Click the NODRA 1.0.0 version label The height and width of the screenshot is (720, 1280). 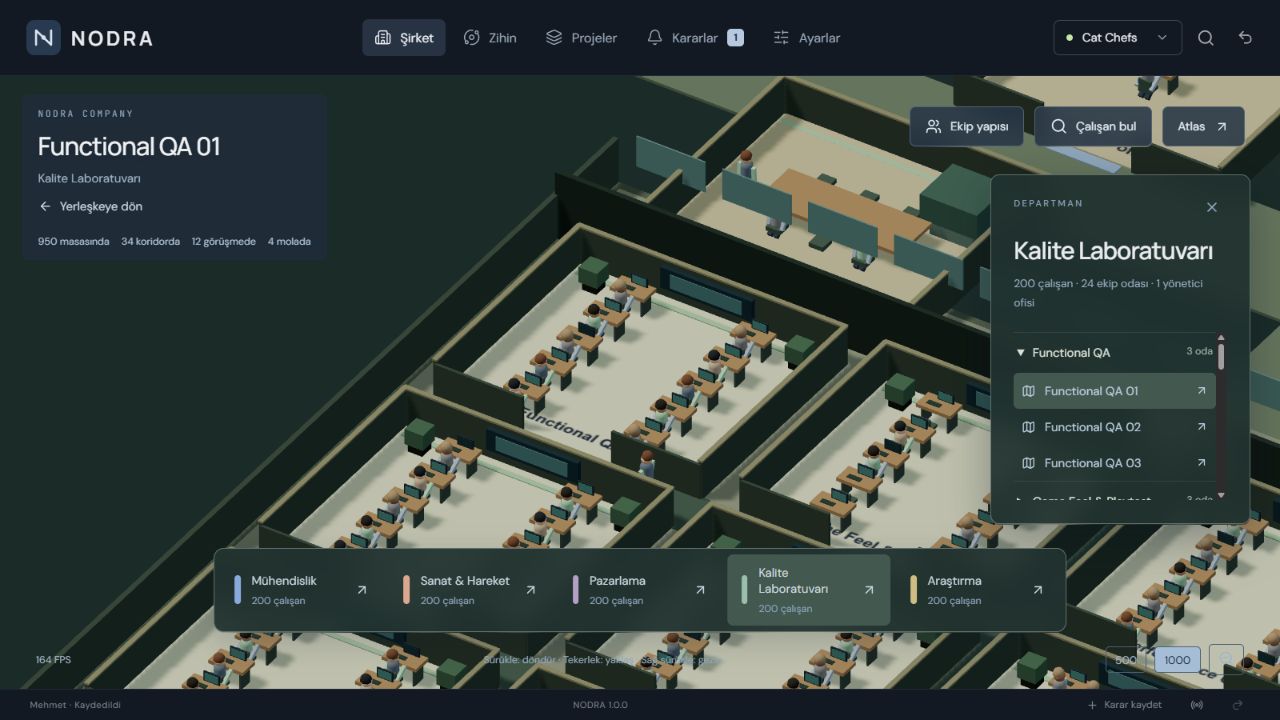[x=600, y=705]
